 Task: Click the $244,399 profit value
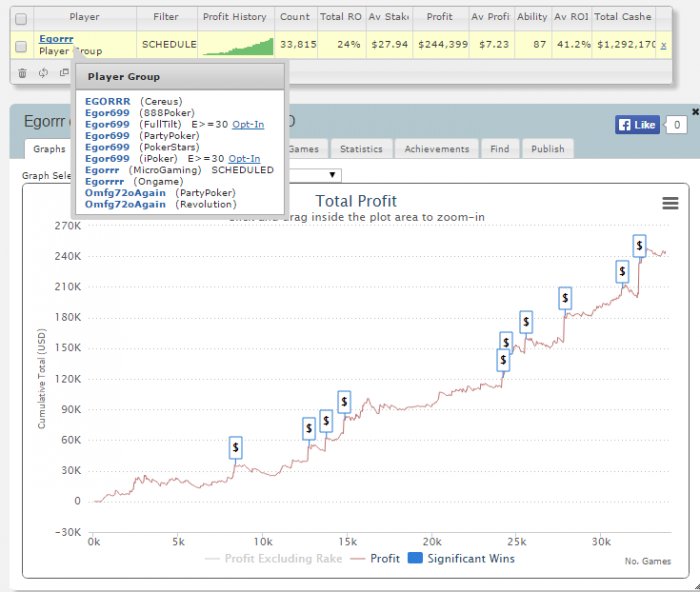[x=443, y=45]
